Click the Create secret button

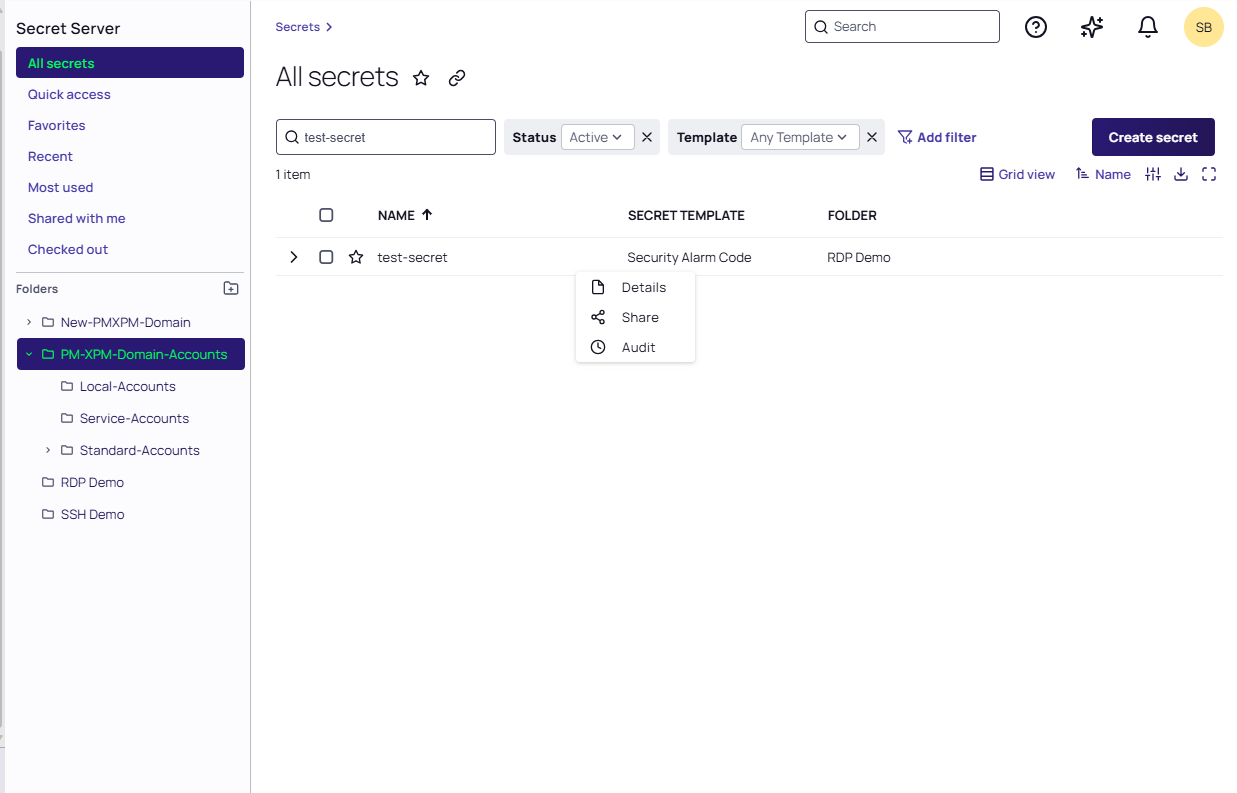point(1153,137)
